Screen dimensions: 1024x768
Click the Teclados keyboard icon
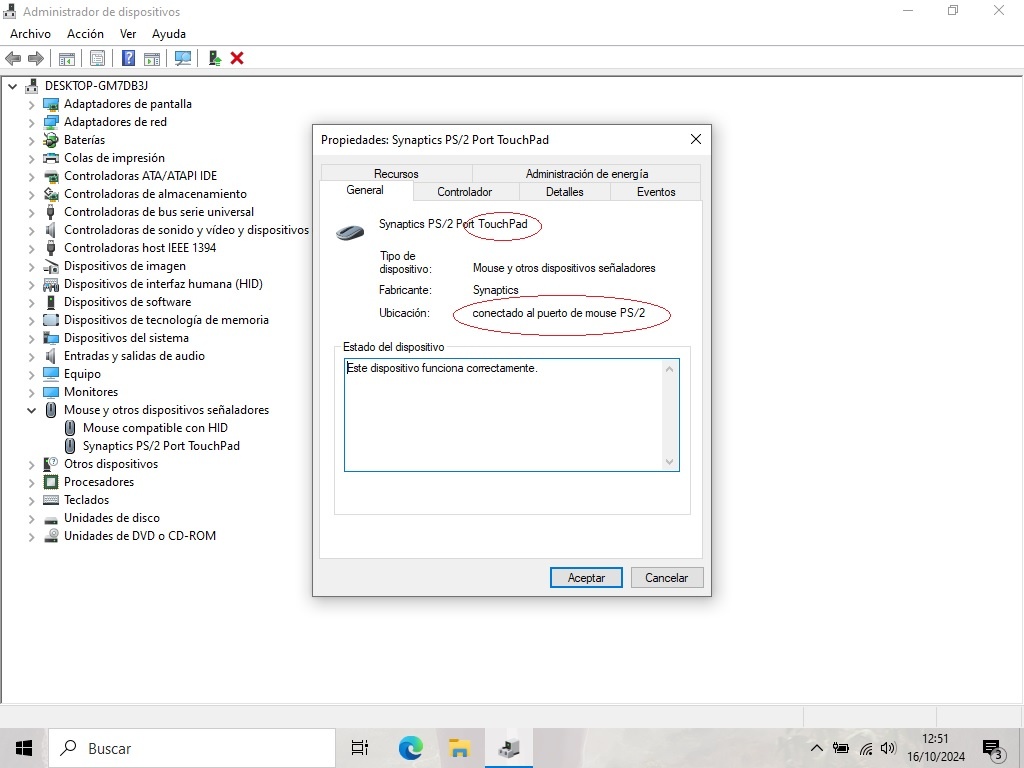pyautogui.click(x=51, y=500)
